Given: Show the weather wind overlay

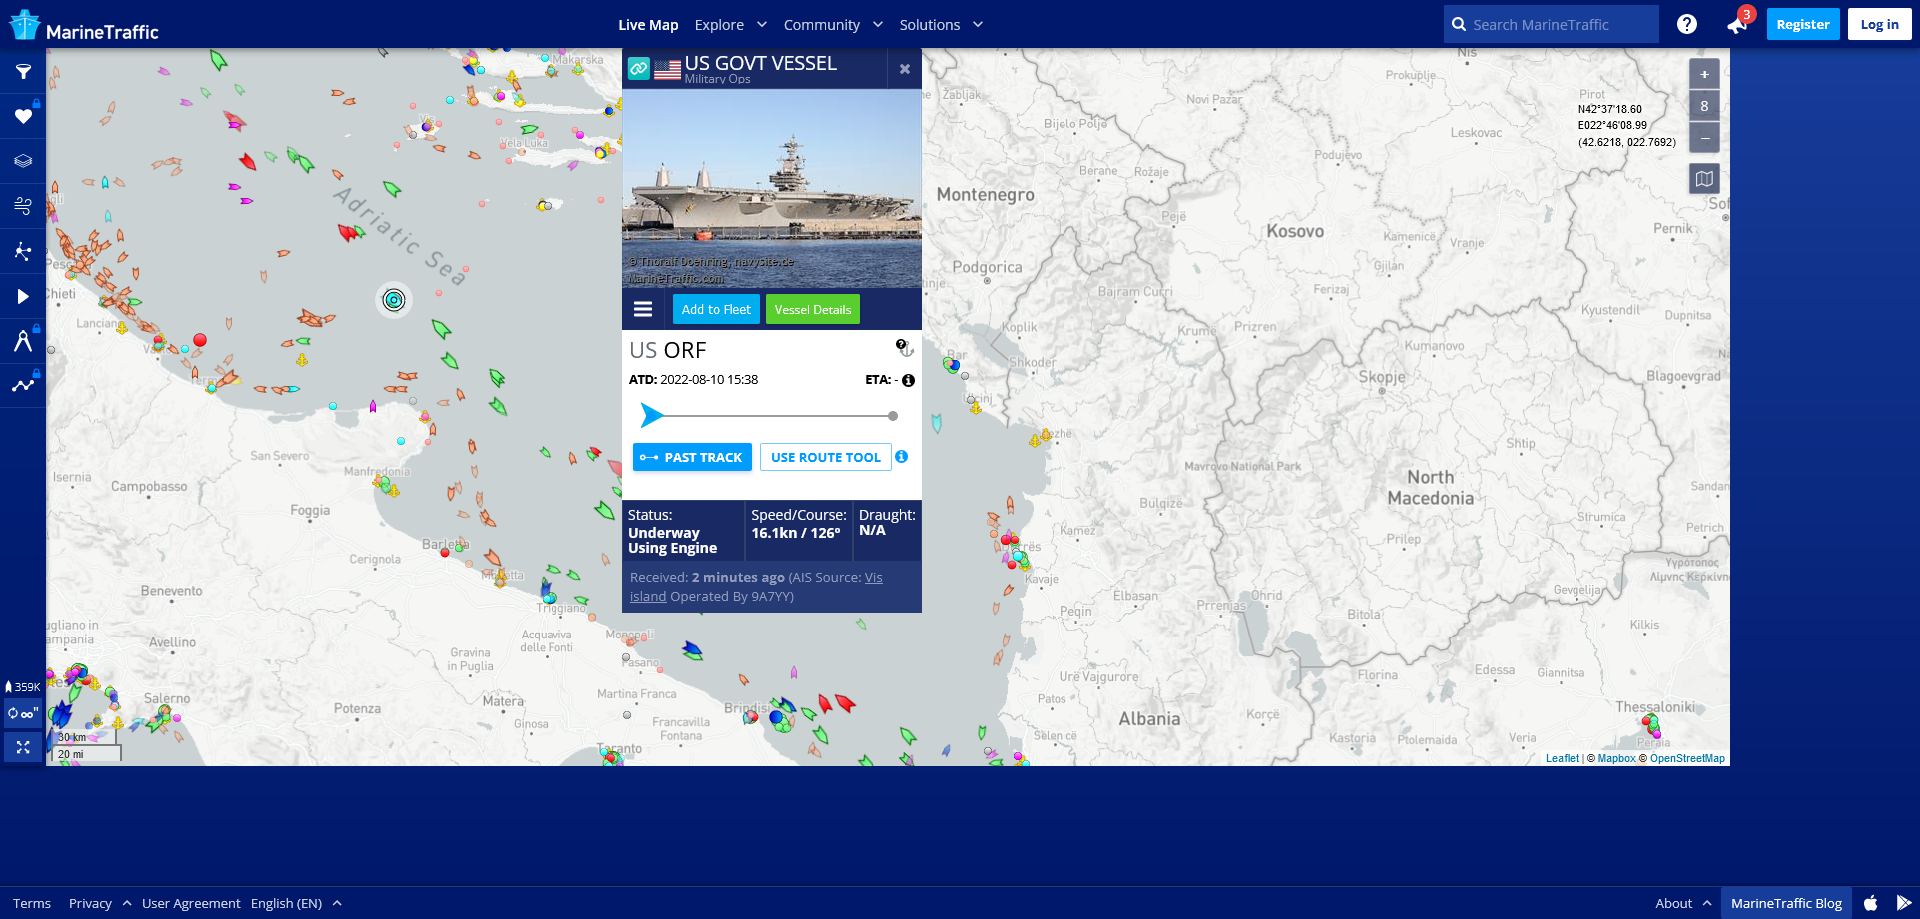Looking at the screenshot, I should pyautogui.click(x=23, y=206).
